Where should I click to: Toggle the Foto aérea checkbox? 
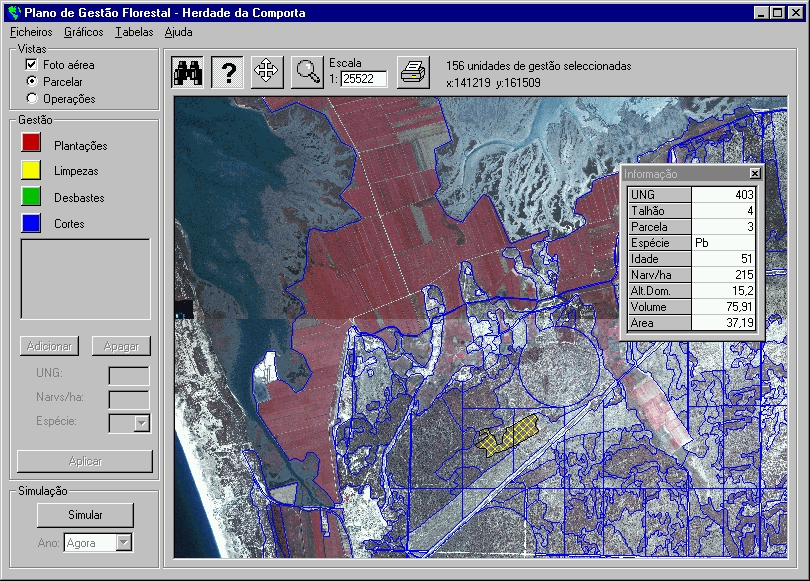click(x=32, y=65)
